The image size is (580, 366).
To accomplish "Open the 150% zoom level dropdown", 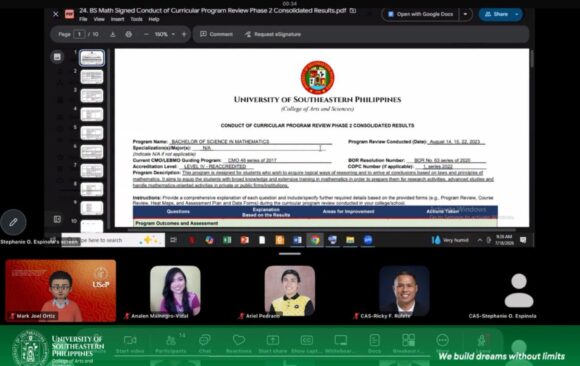I will tap(165, 34).
